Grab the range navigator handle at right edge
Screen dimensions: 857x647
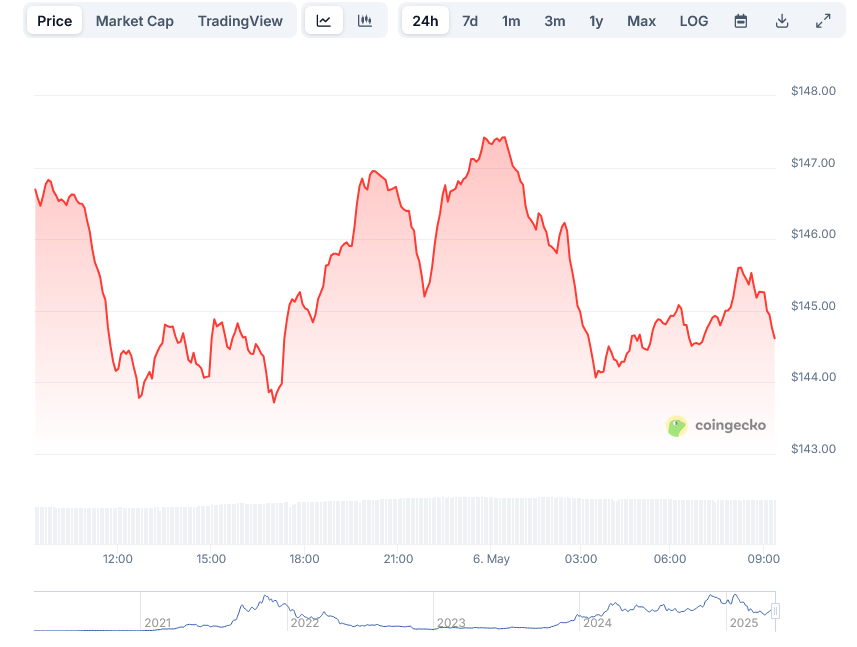(x=775, y=611)
